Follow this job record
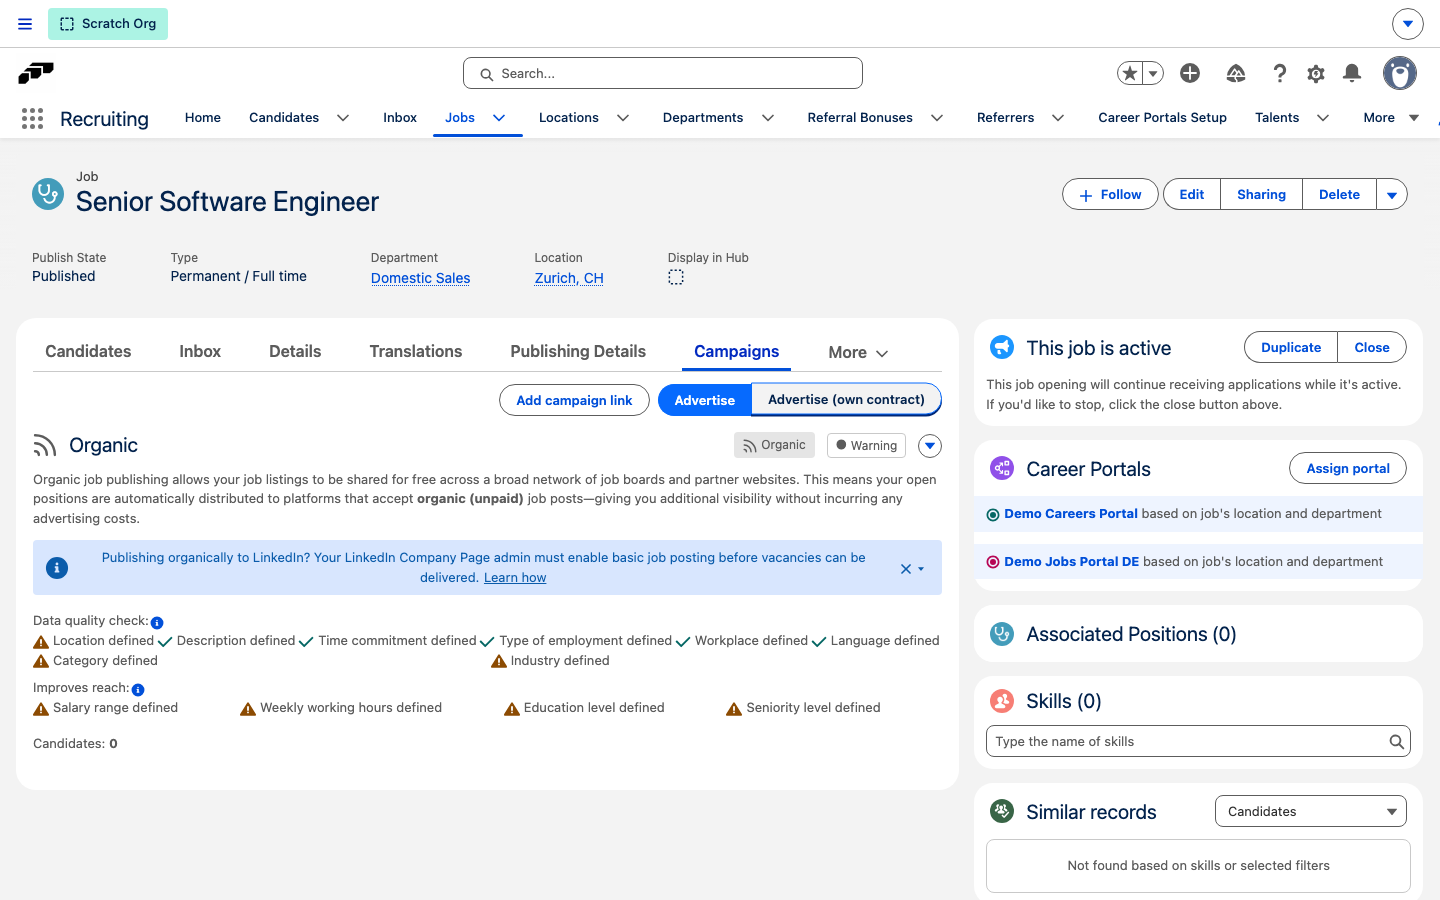 pyautogui.click(x=1110, y=195)
